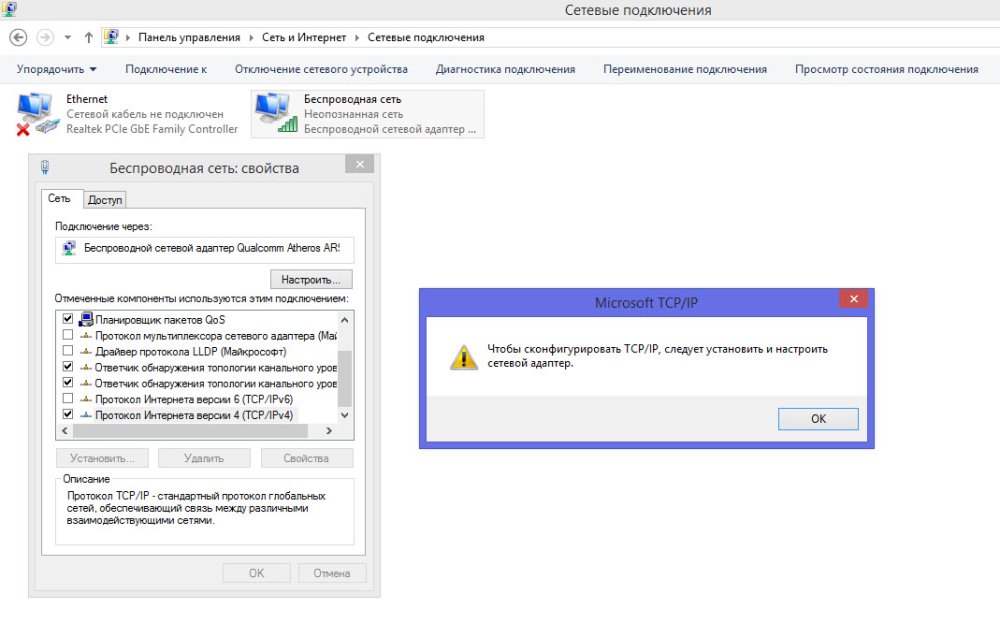Uncheck Планировщик пакетов QoS checkbox

tap(68, 319)
